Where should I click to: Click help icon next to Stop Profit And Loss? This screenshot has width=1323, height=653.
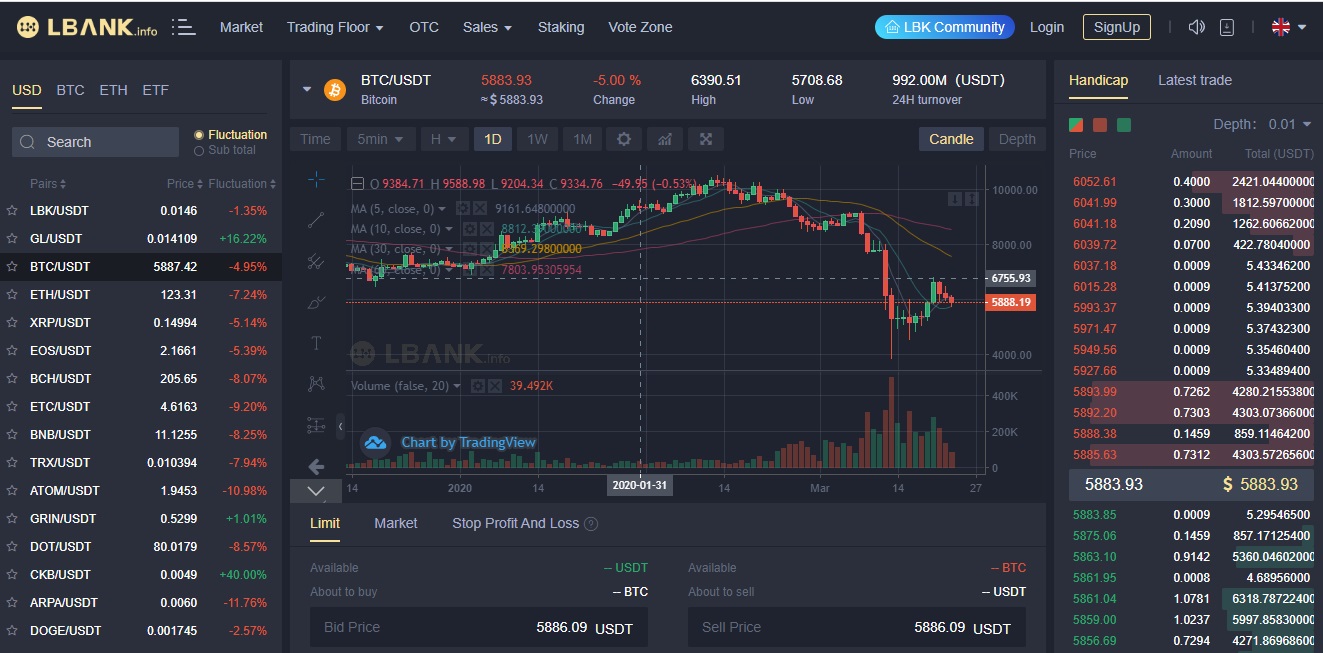click(x=591, y=524)
